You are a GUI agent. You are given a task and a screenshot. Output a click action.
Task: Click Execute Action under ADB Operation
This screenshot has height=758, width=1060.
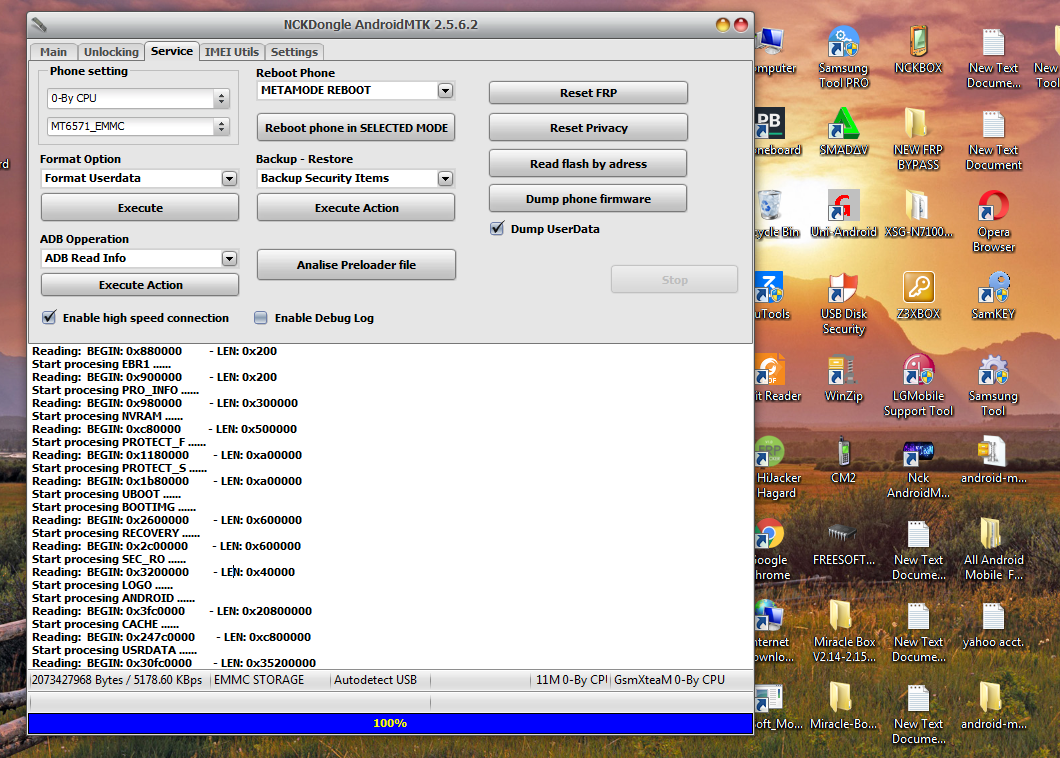point(140,285)
